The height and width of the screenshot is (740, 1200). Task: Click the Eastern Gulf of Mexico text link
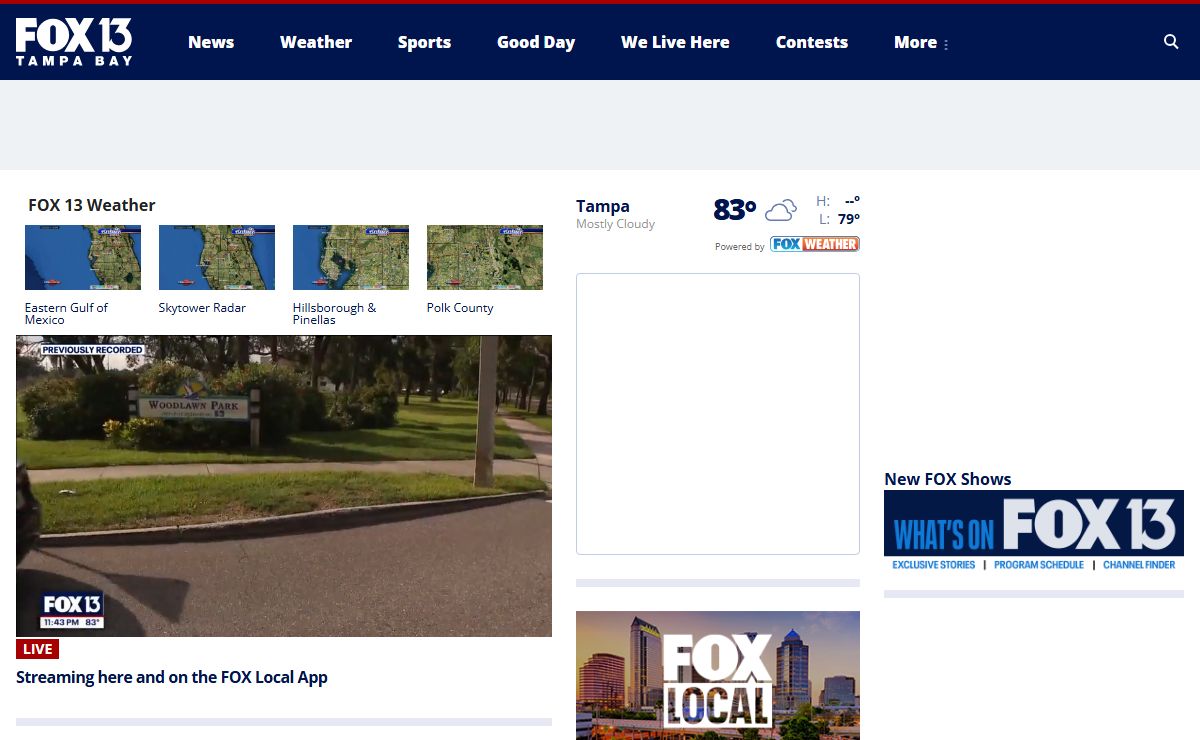(x=66, y=314)
